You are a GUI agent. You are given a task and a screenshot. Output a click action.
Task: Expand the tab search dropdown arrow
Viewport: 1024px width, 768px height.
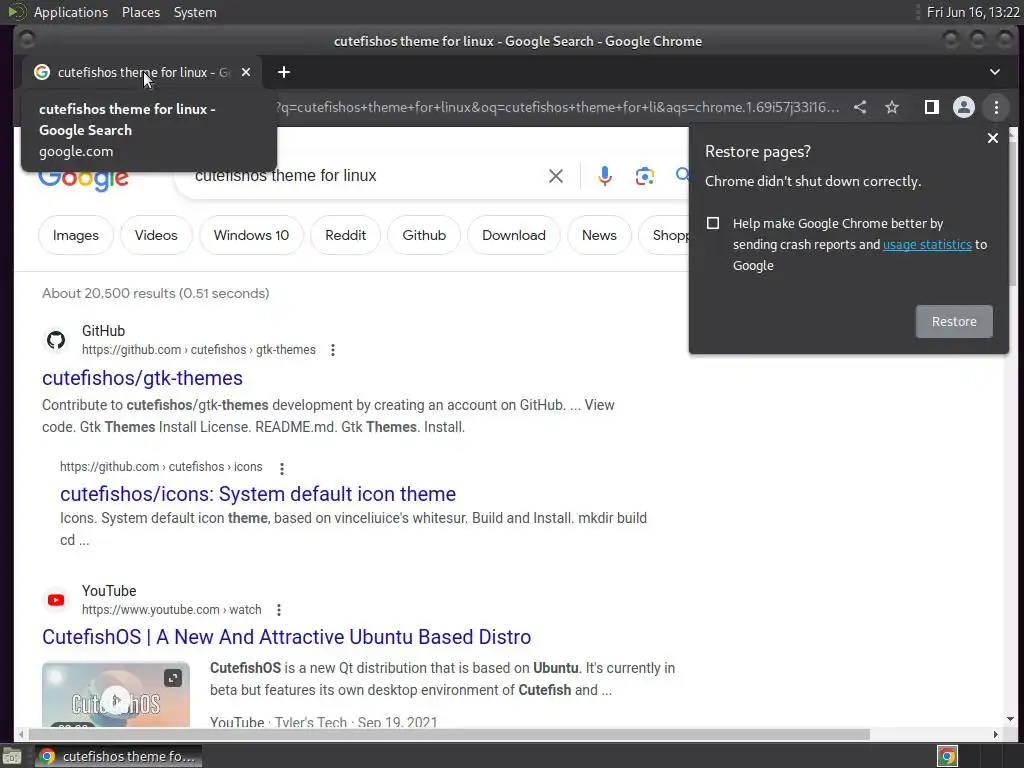(x=995, y=72)
